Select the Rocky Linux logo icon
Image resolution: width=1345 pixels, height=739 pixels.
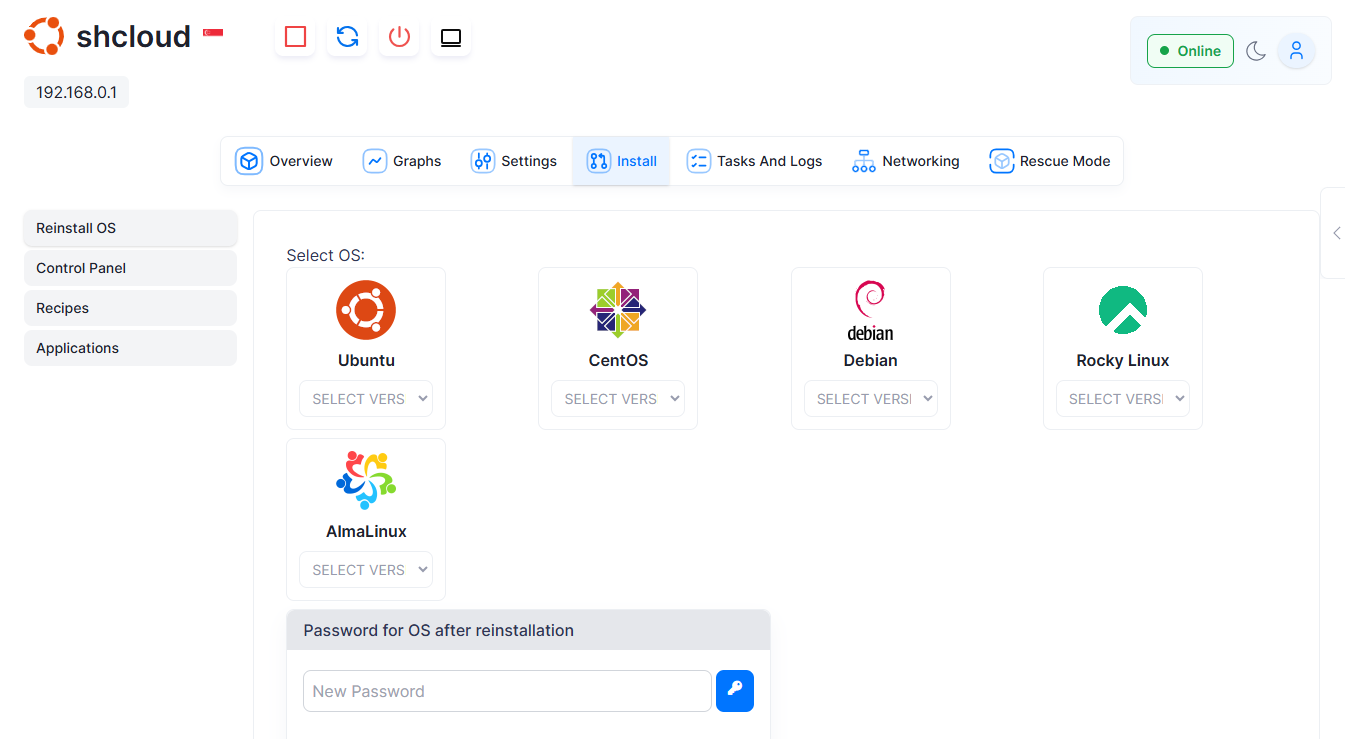tap(1122, 310)
